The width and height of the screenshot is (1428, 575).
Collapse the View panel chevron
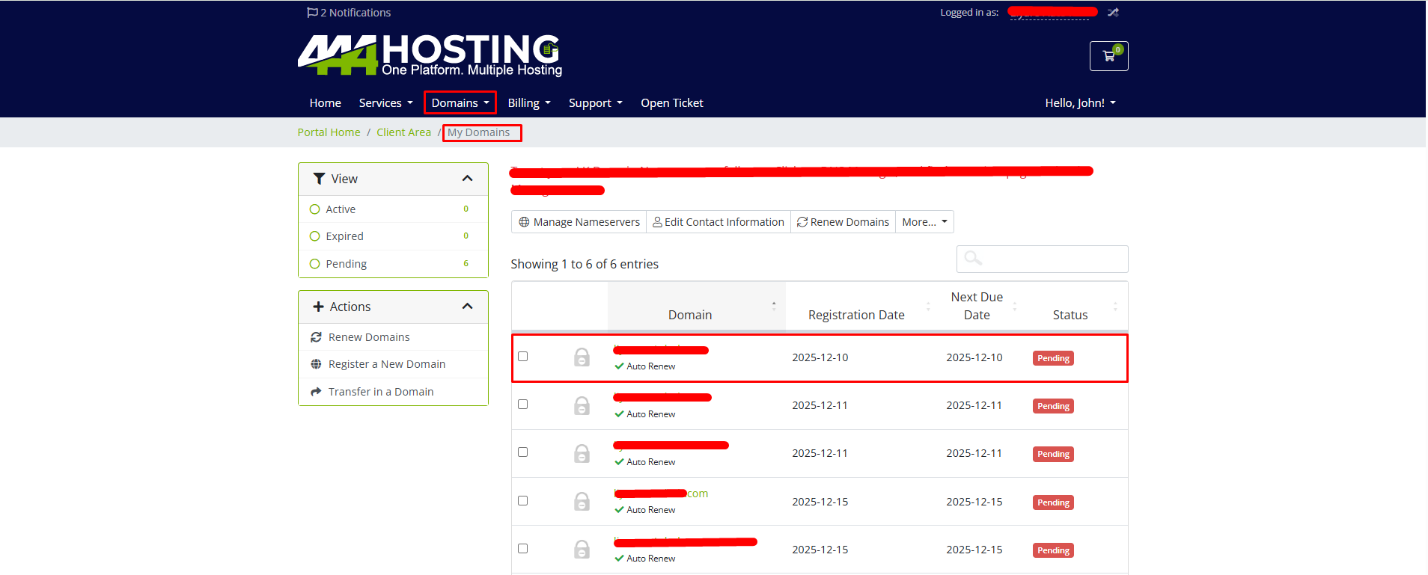click(x=467, y=179)
